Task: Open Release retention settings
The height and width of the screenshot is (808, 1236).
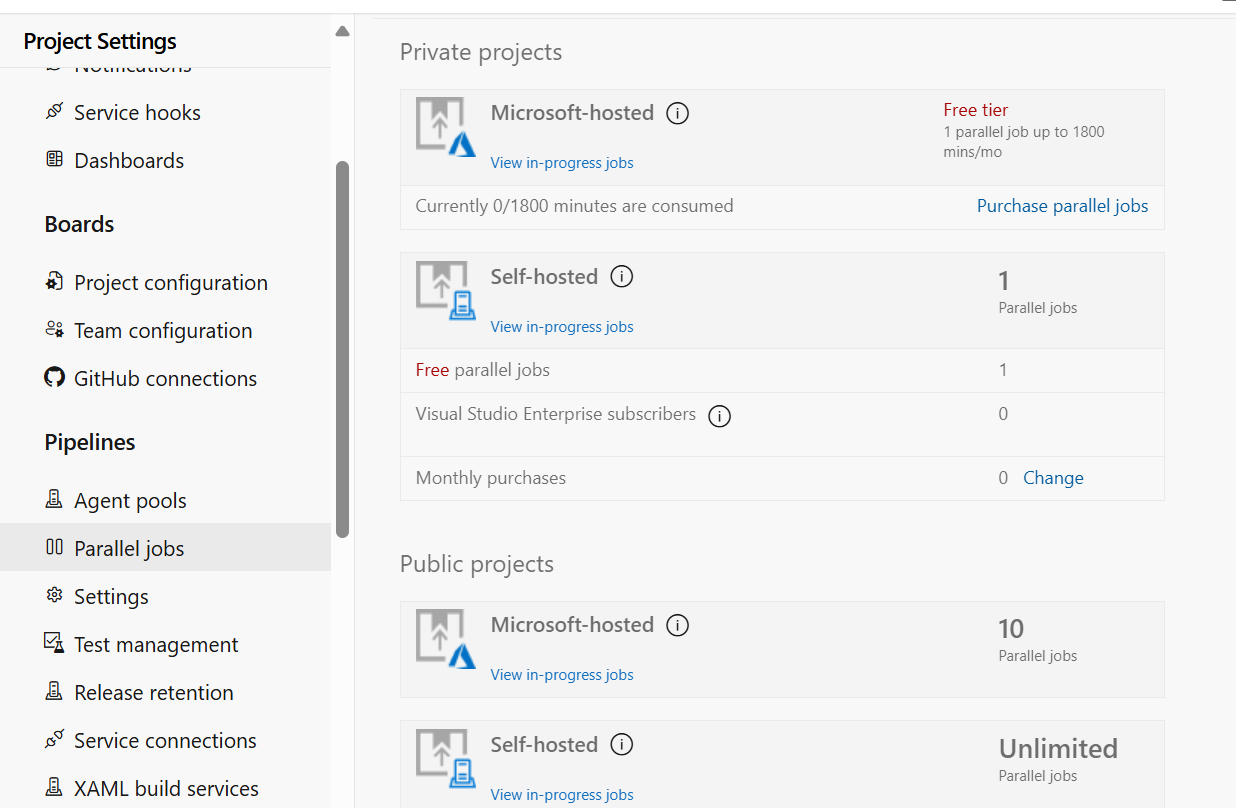Action: pyautogui.click(x=153, y=693)
